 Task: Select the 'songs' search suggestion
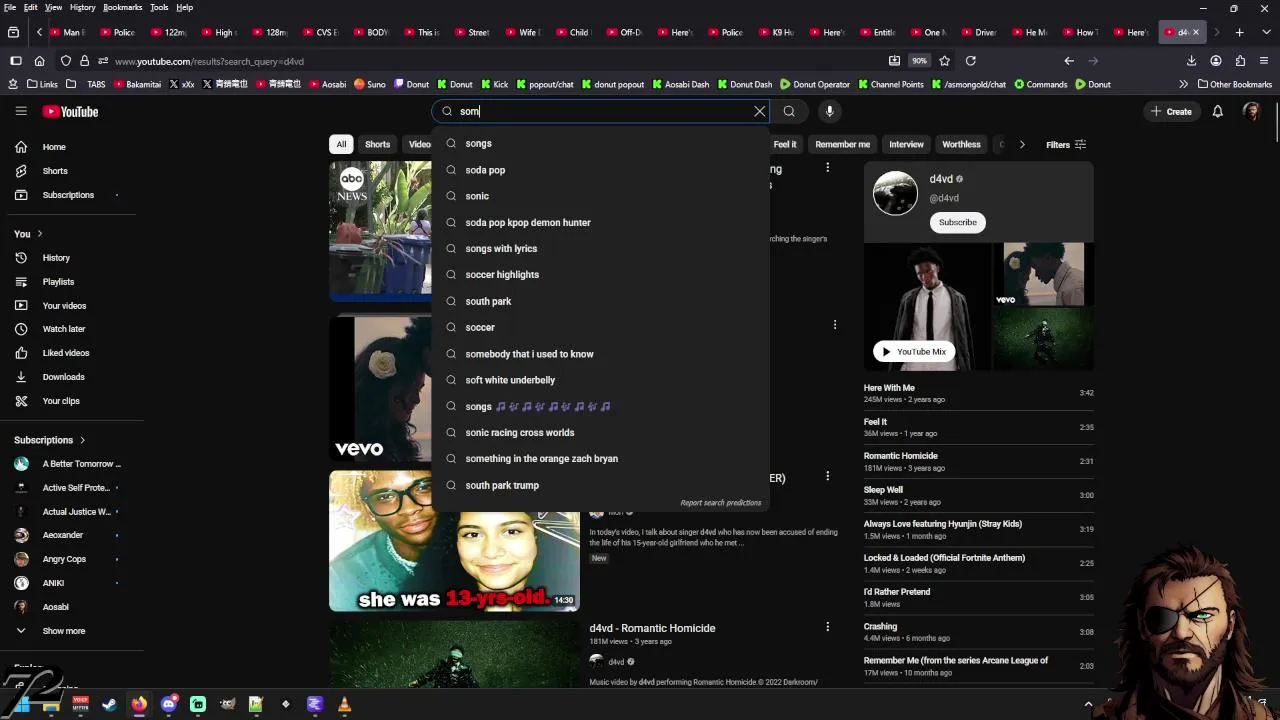600,143
